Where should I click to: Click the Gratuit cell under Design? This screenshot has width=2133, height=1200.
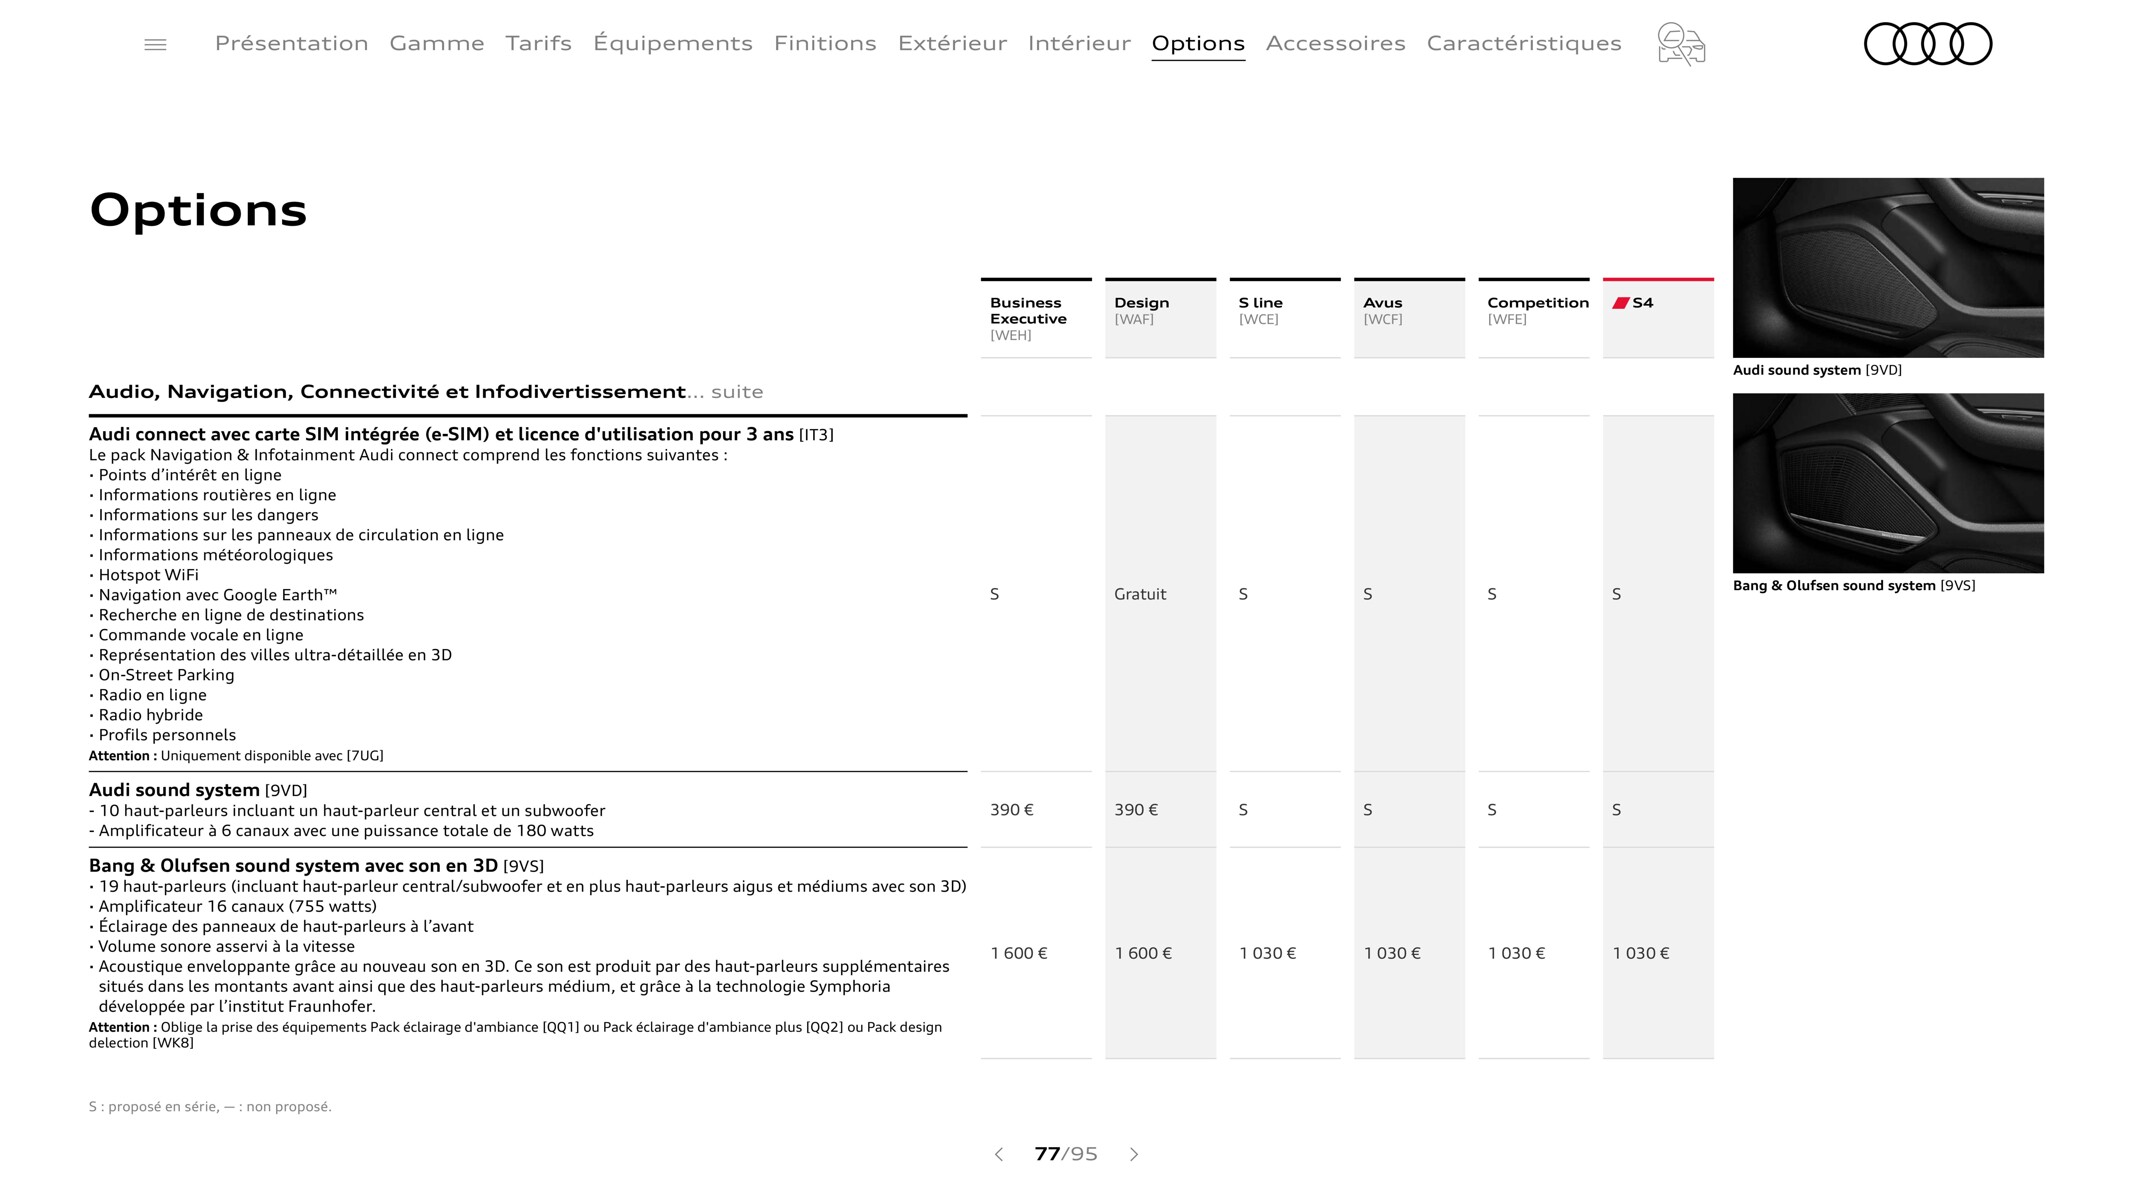(x=1140, y=594)
